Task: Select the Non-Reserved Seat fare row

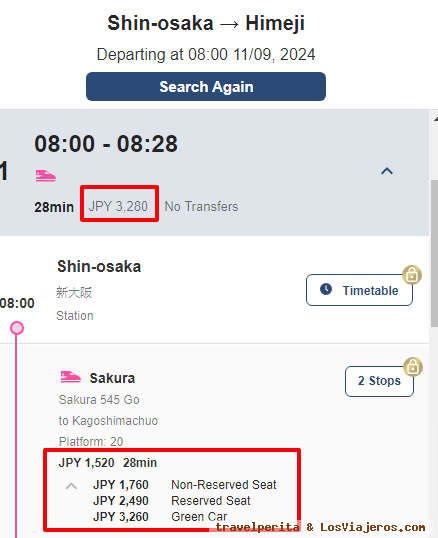Action: [x=185, y=484]
